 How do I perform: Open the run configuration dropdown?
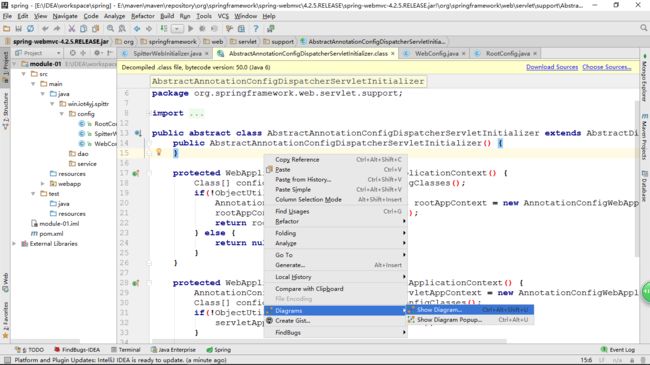pos(177,29)
